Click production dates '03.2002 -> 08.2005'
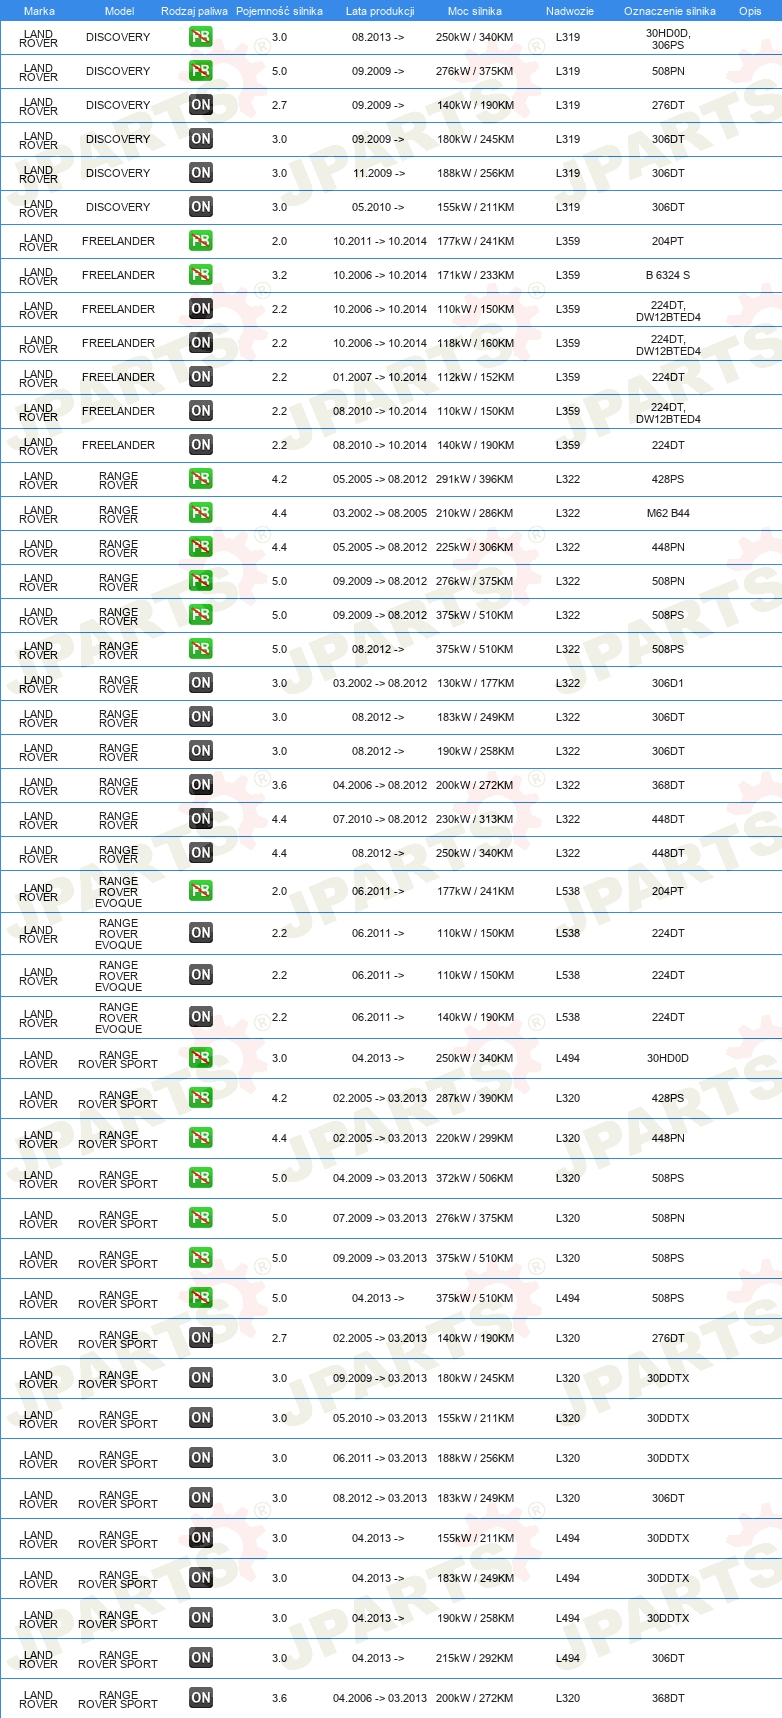The width and height of the screenshot is (782, 1718). pos(380,513)
